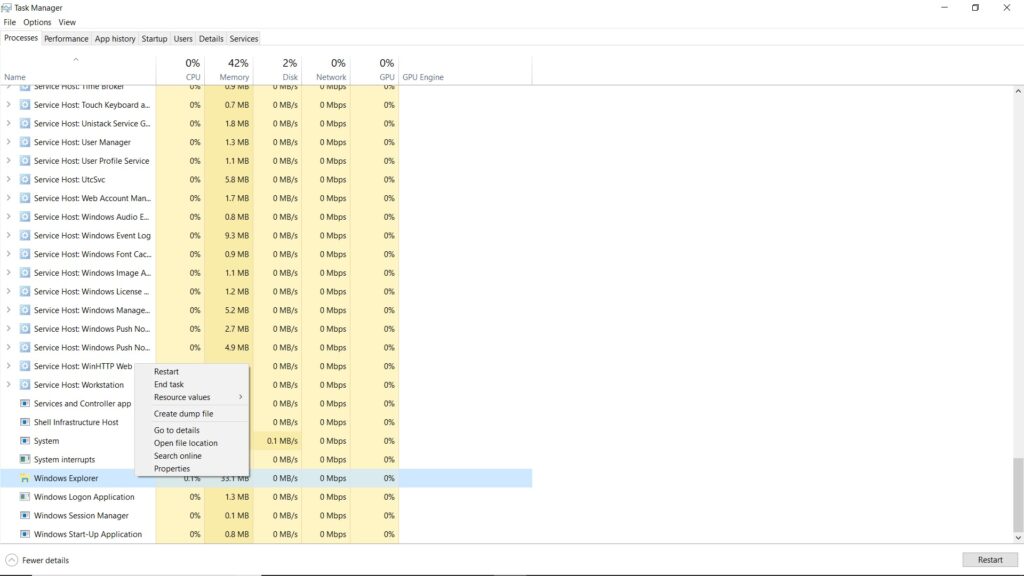
Task: Expand Service Host: Unistack Service group
Action: pos(8,123)
